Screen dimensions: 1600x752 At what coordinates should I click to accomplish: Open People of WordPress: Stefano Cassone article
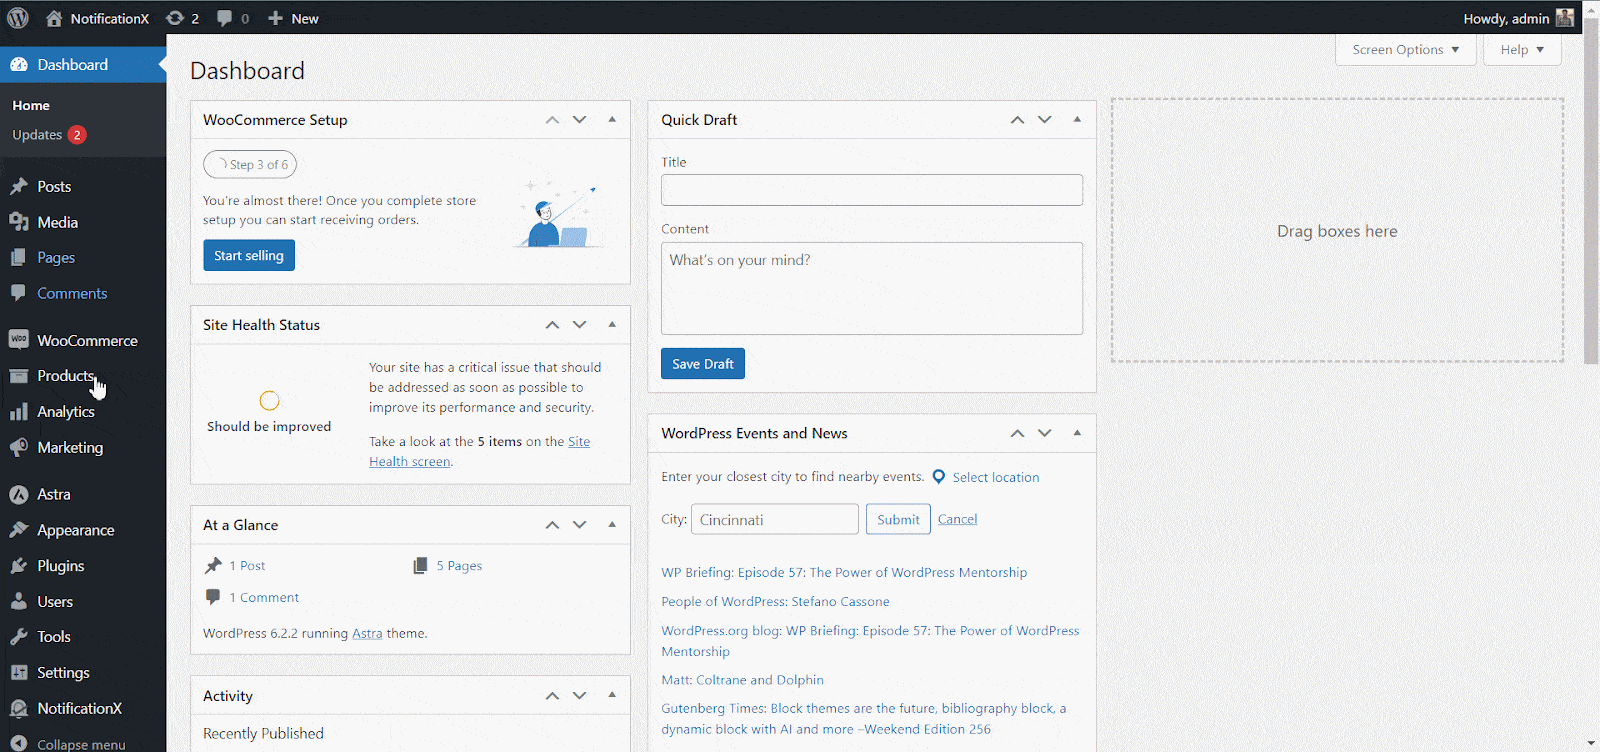775,601
